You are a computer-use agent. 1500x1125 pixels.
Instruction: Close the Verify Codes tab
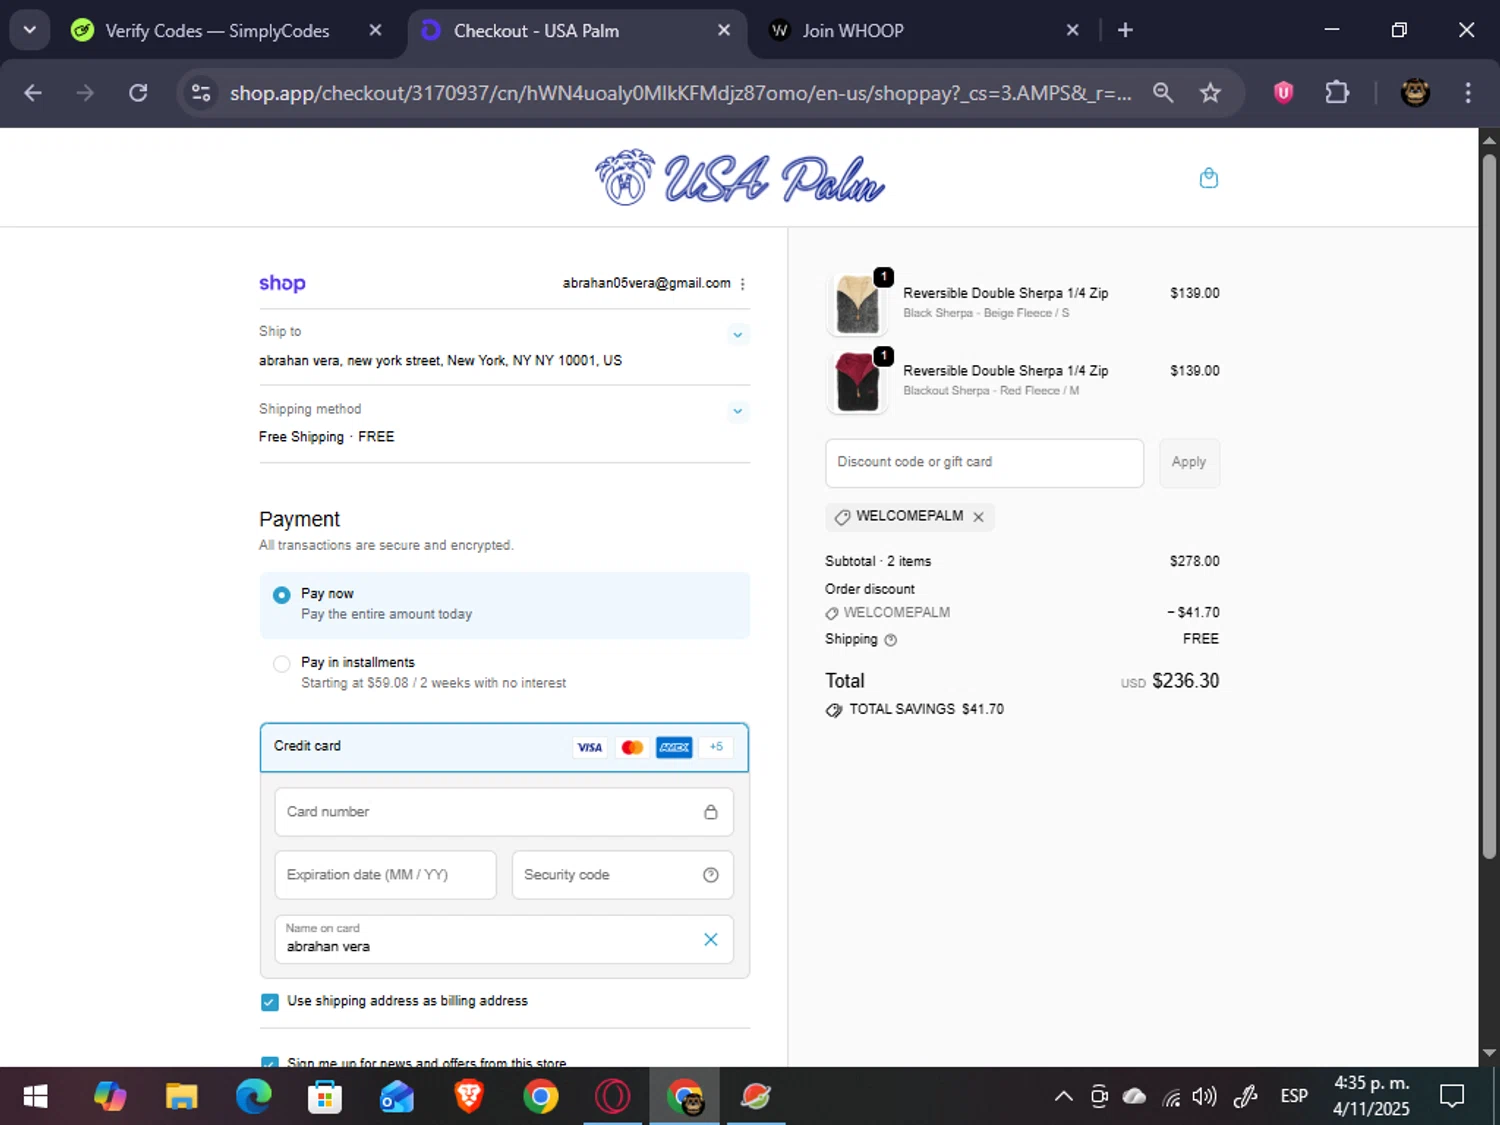pyautogui.click(x=375, y=30)
